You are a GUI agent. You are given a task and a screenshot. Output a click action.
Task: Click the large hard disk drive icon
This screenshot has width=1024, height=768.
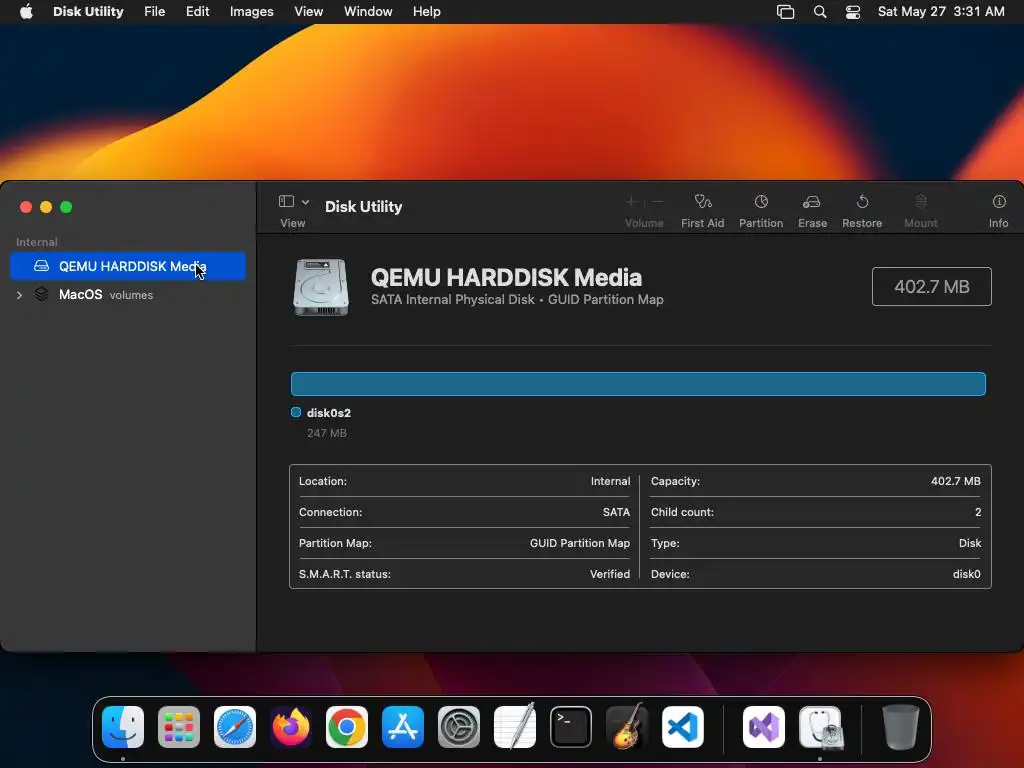point(321,287)
